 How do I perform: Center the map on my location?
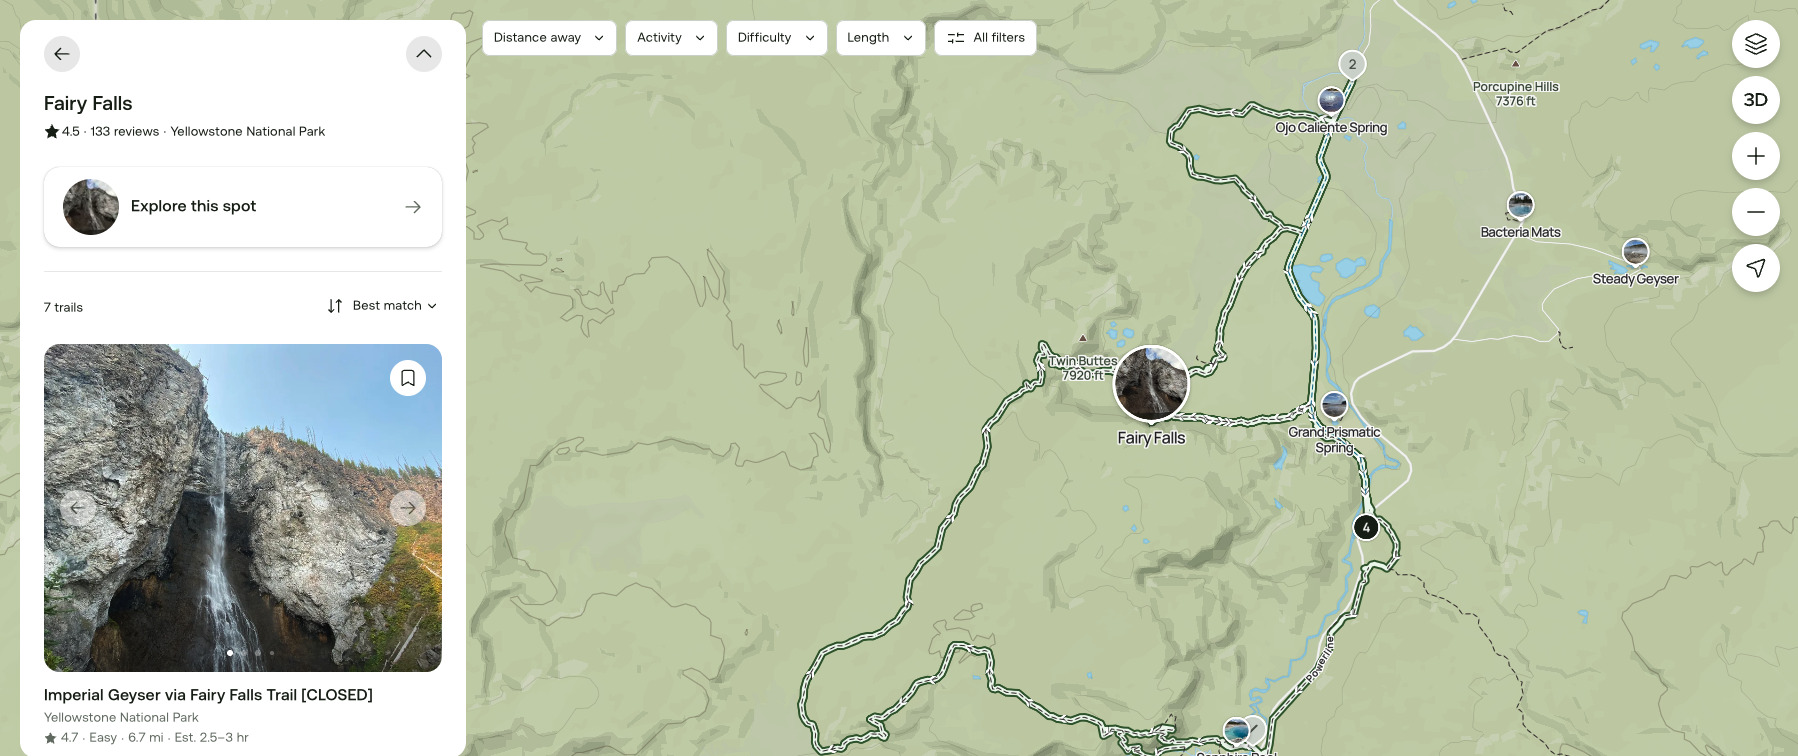(x=1755, y=268)
